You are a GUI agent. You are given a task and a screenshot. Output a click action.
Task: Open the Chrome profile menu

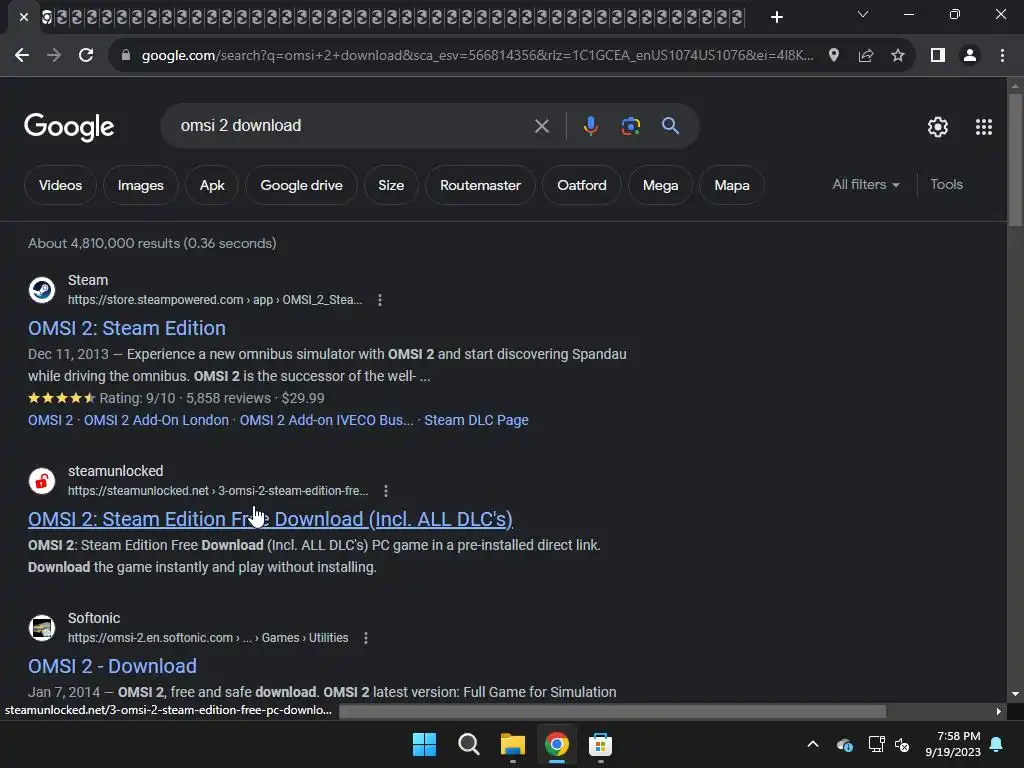pyautogui.click(x=970, y=56)
